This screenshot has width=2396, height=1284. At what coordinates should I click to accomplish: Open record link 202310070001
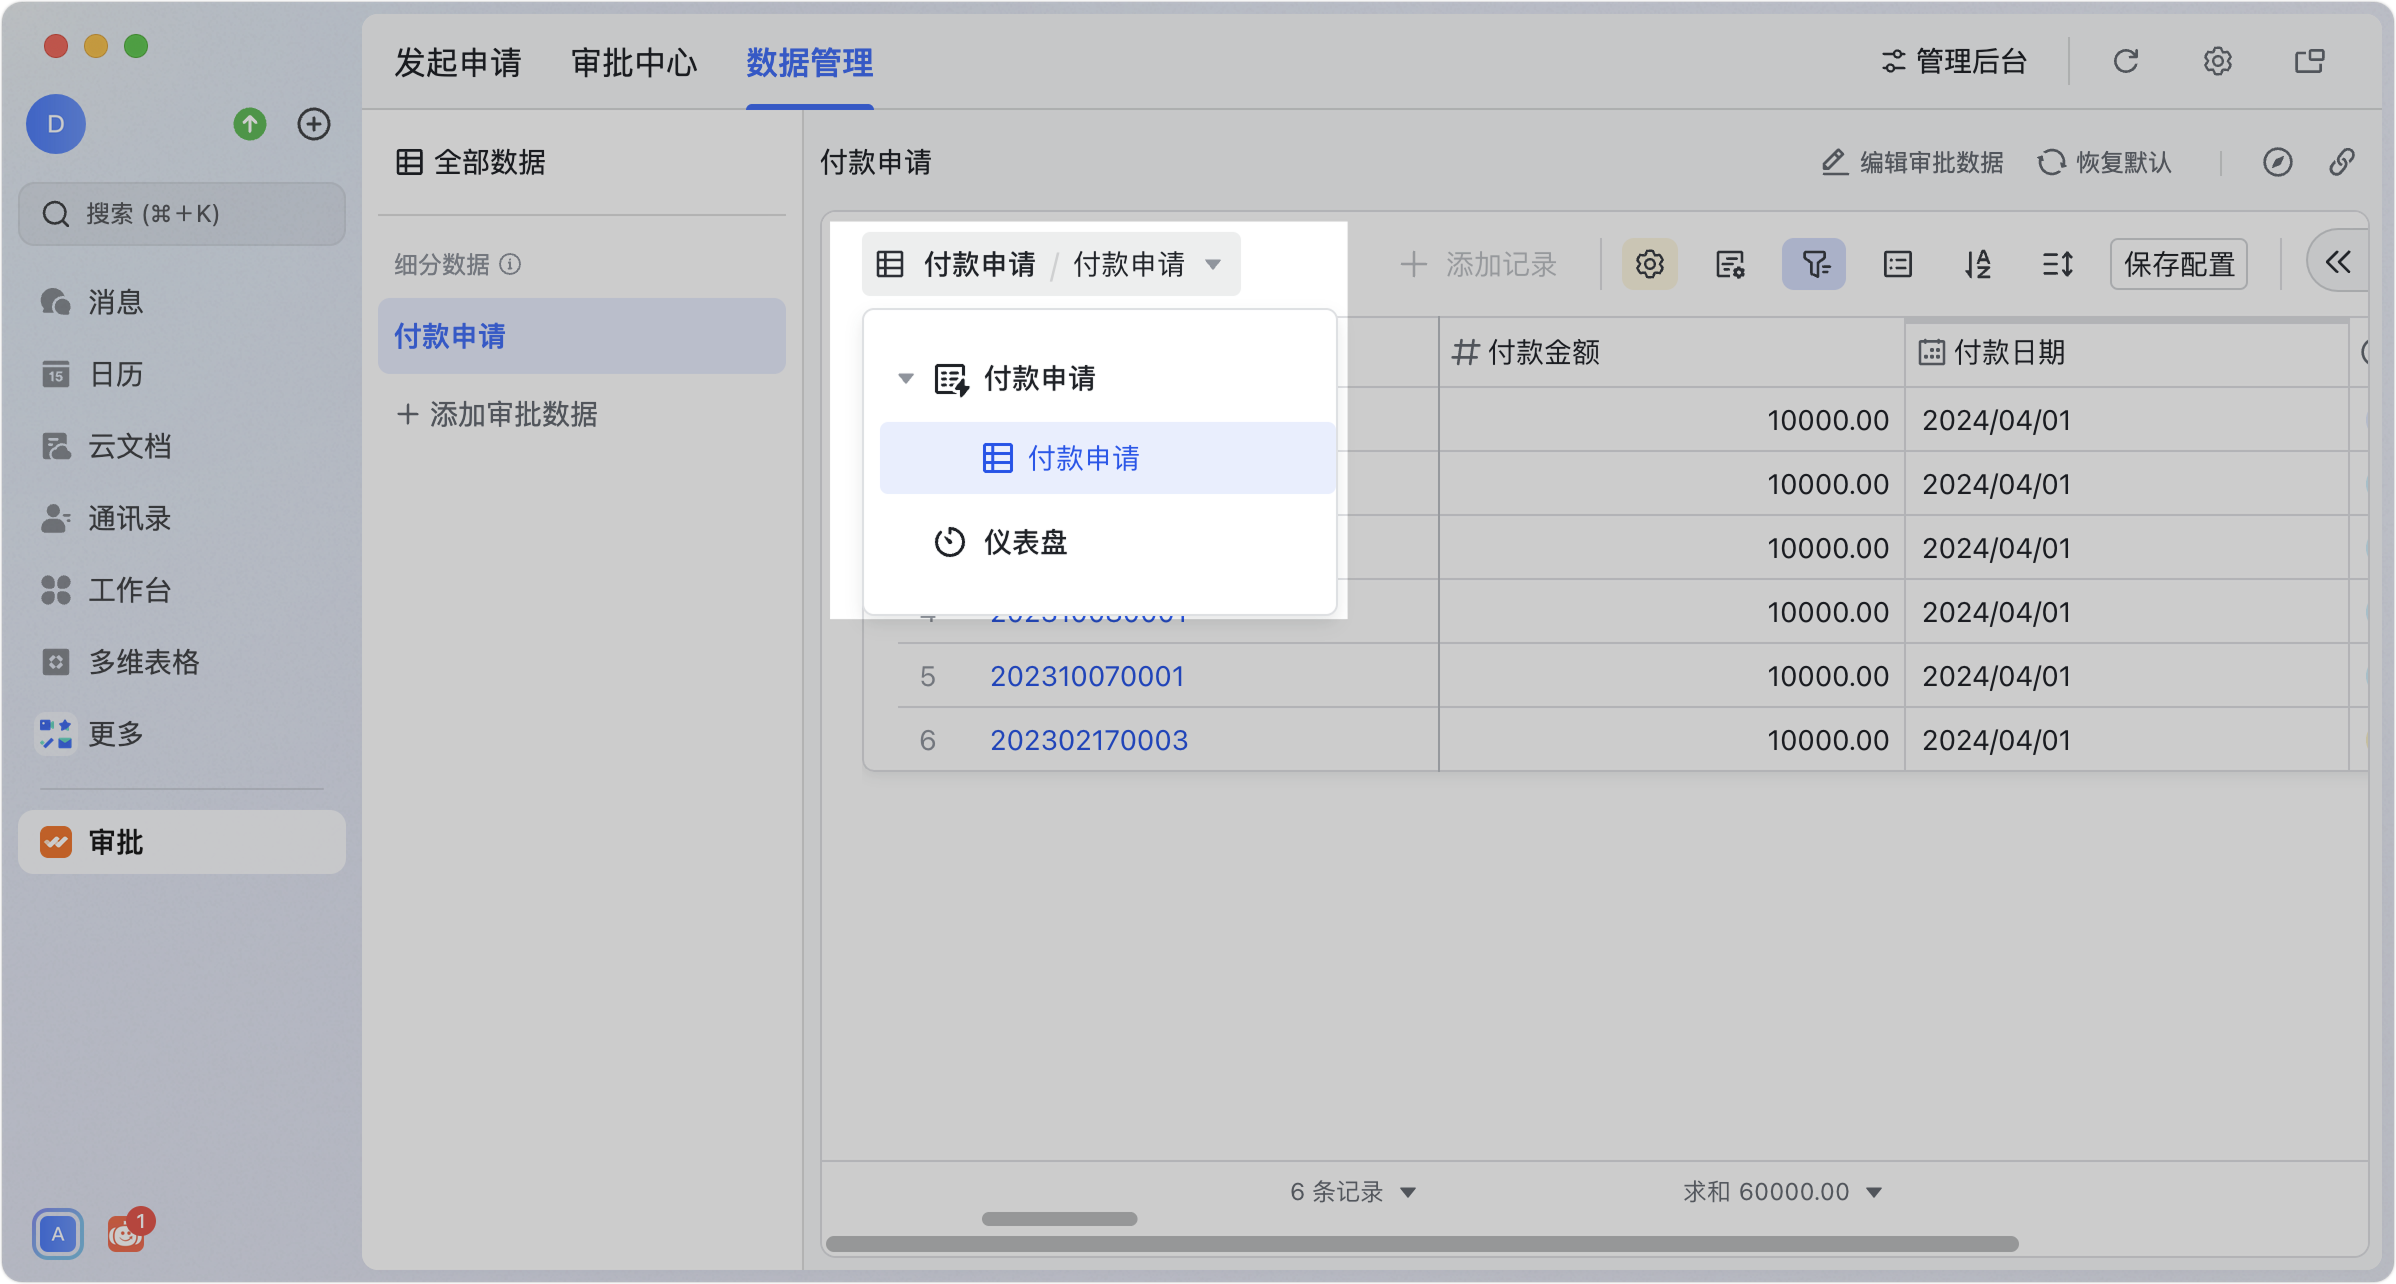tap(1087, 676)
